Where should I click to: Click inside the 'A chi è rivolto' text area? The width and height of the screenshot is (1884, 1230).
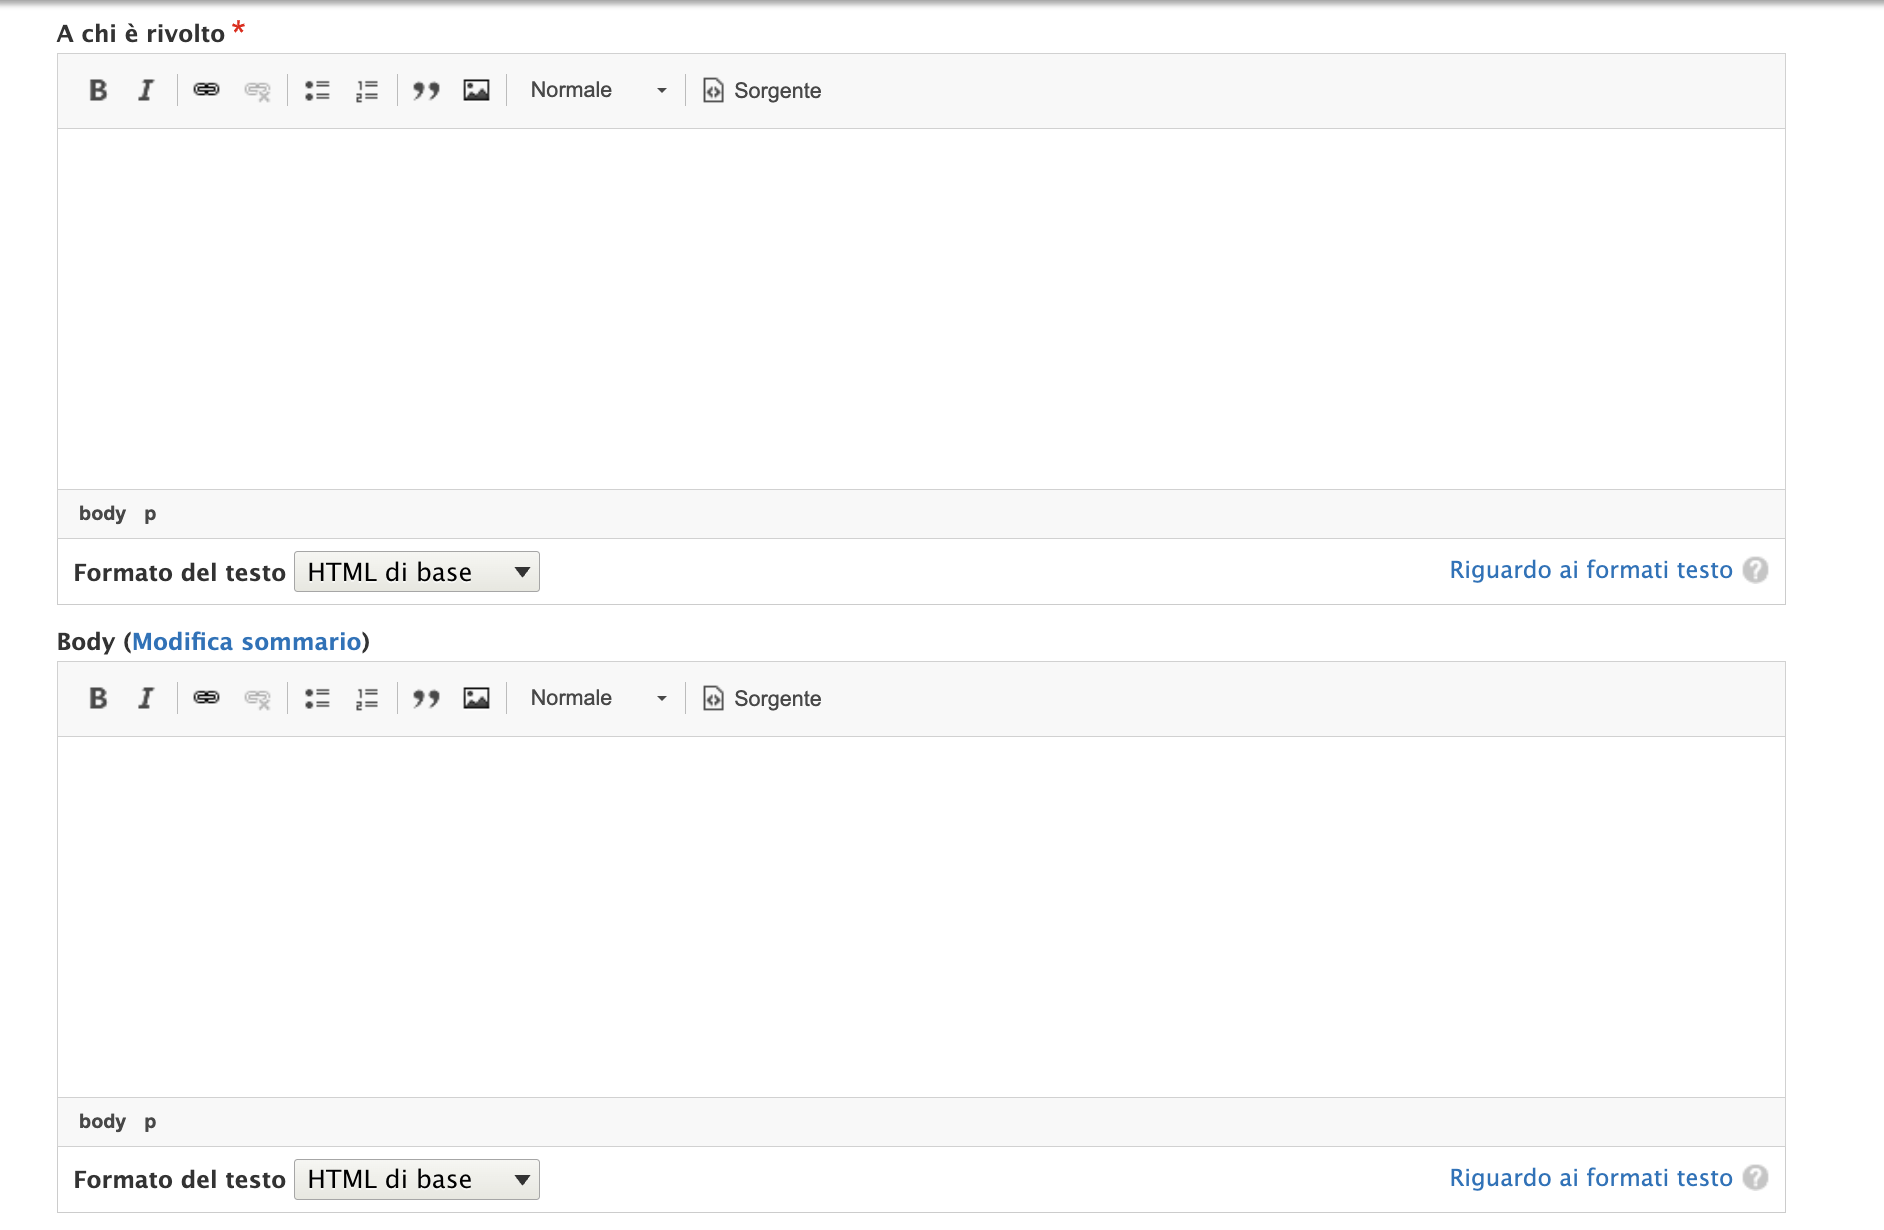920,308
